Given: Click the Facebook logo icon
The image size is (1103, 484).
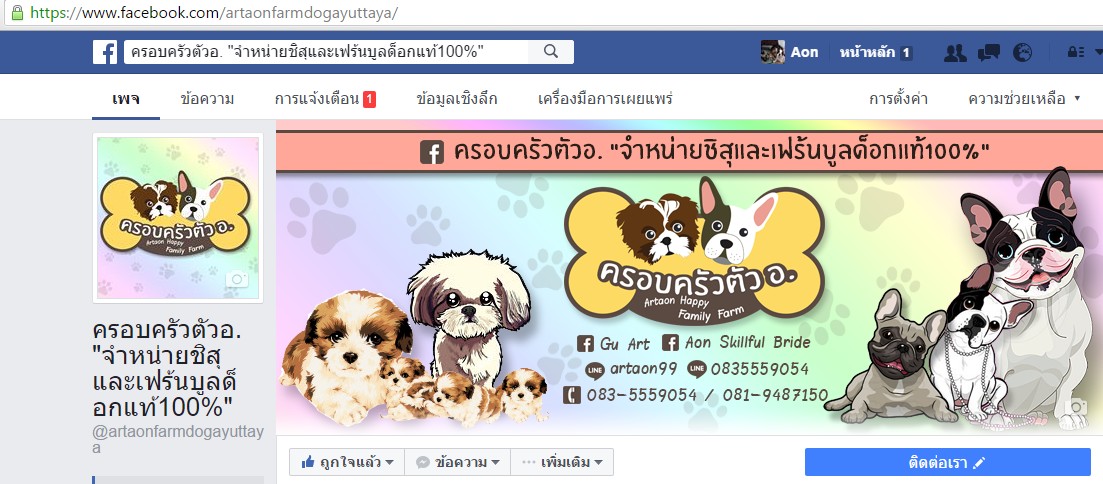Looking at the screenshot, I should coord(105,52).
